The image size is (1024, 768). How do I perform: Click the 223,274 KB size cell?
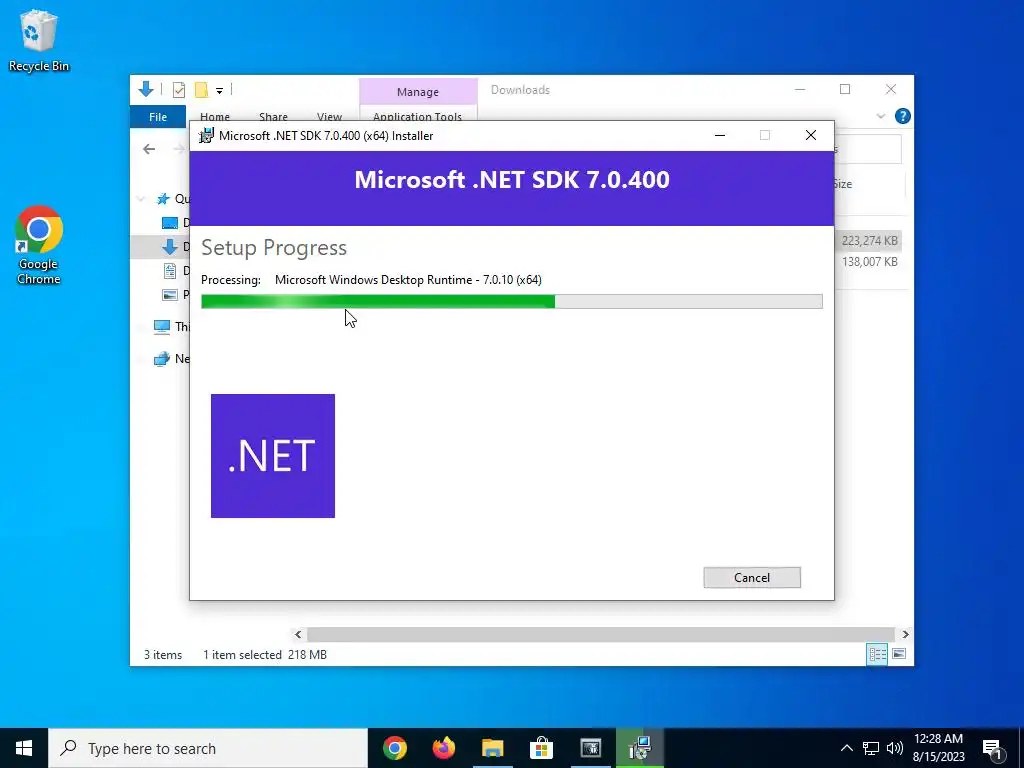(869, 240)
